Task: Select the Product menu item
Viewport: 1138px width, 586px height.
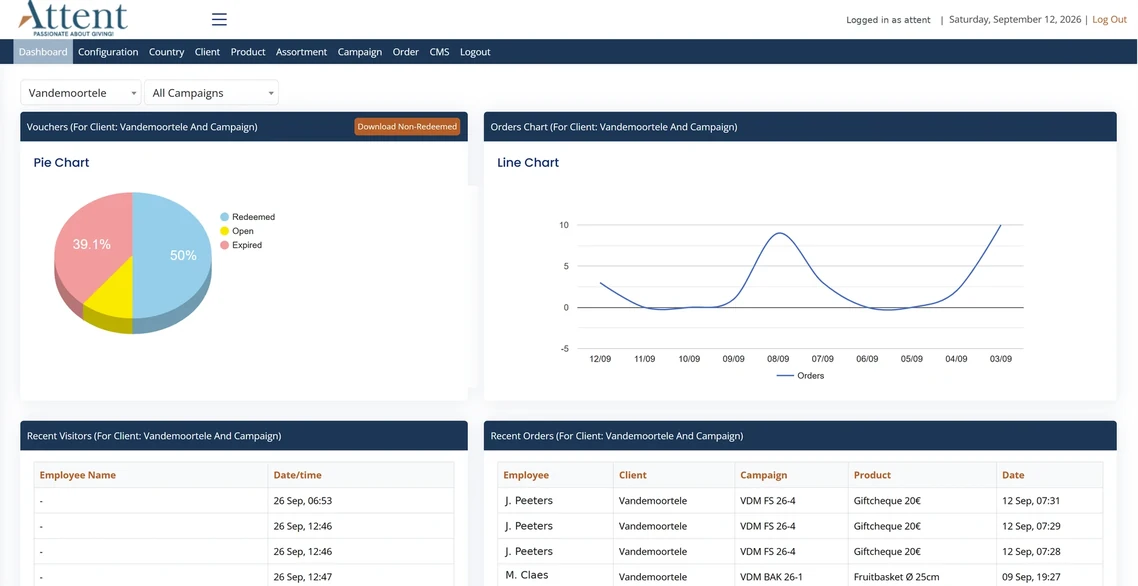Action: [x=248, y=52]
